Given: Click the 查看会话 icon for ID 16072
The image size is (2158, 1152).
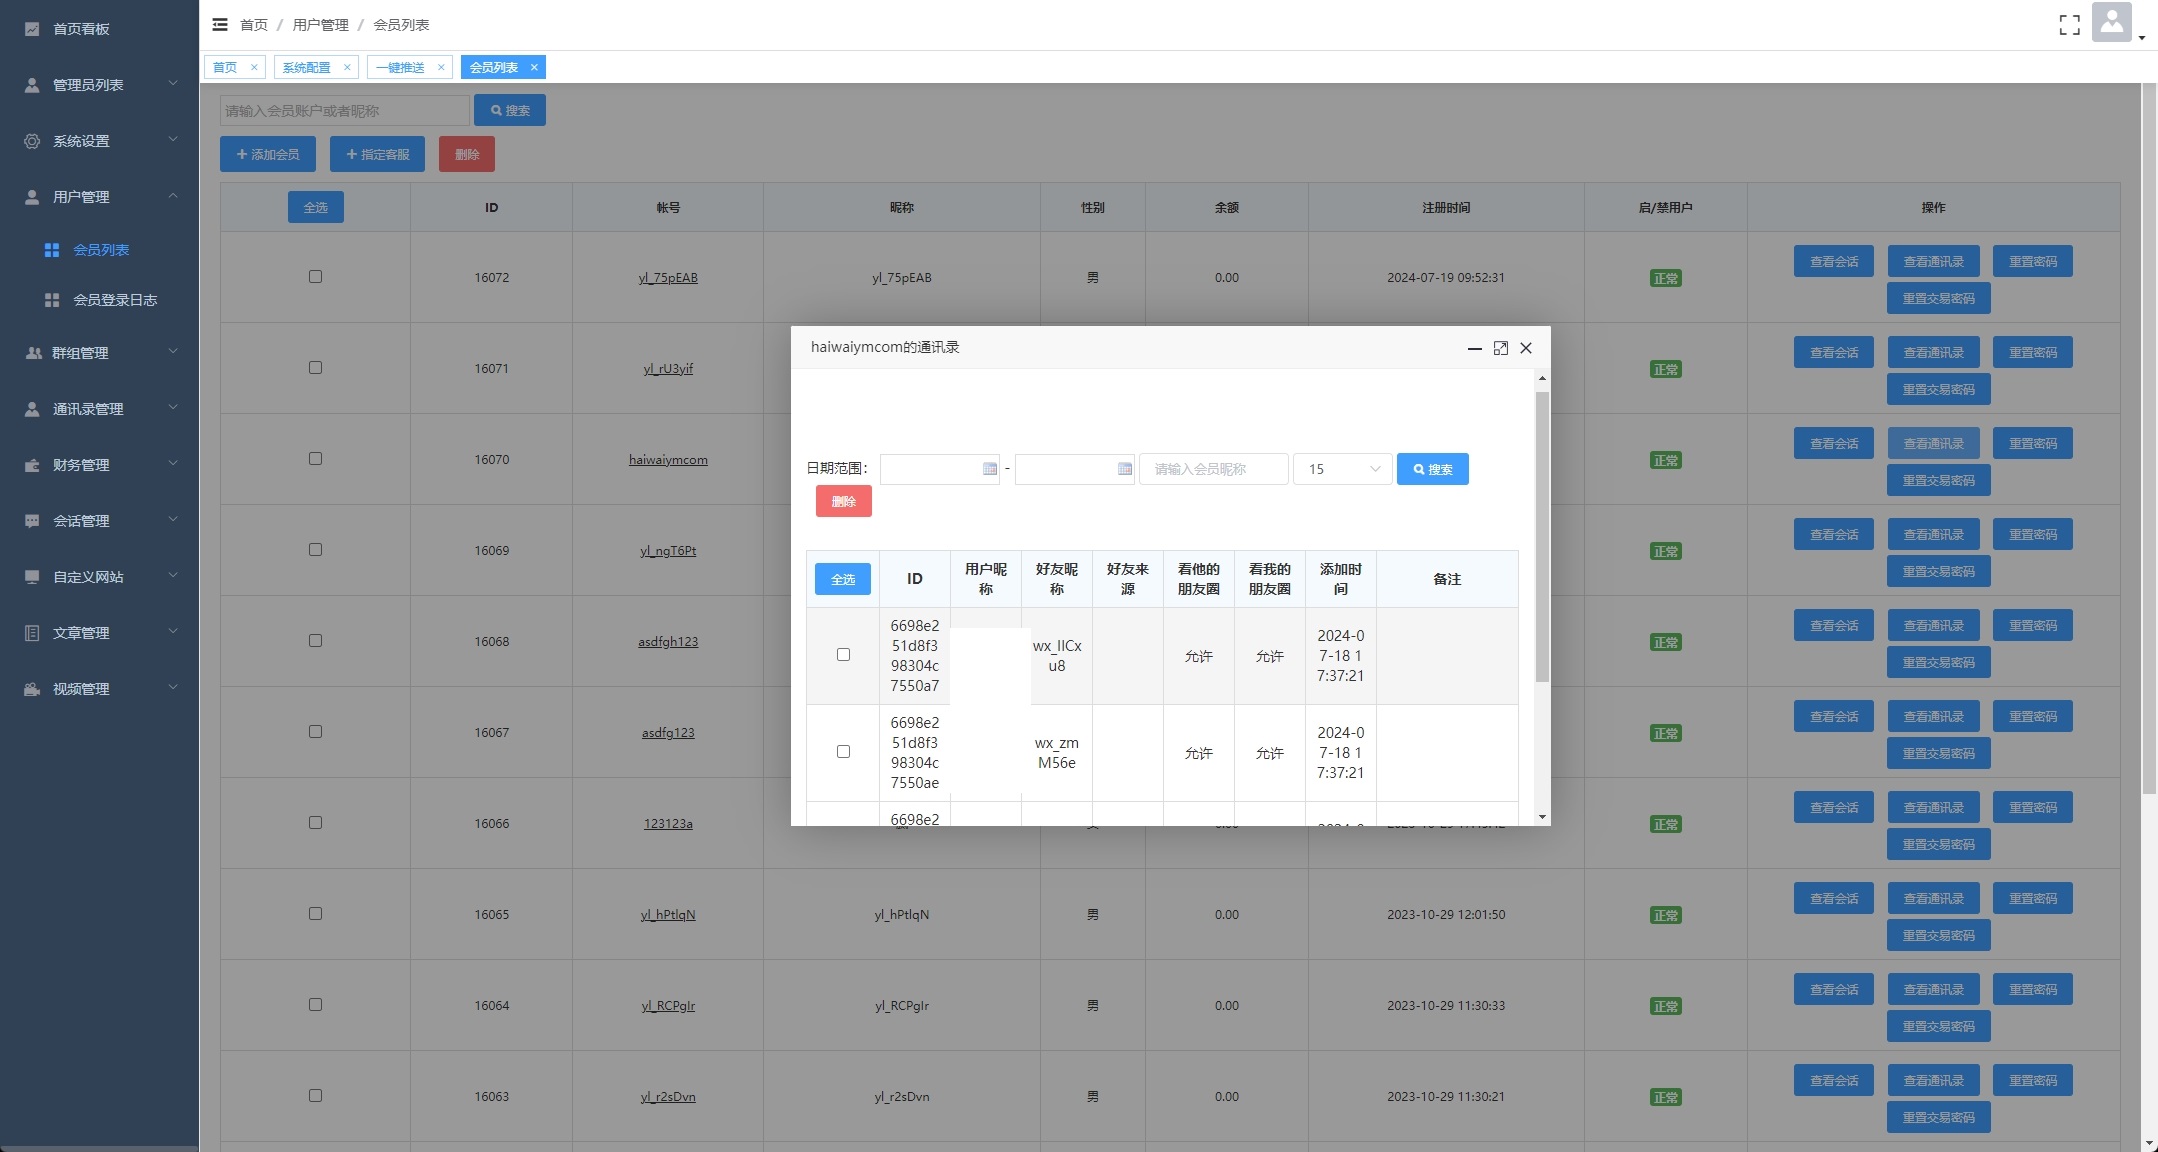Looking at the screenshot, I should click(1833, 261).
